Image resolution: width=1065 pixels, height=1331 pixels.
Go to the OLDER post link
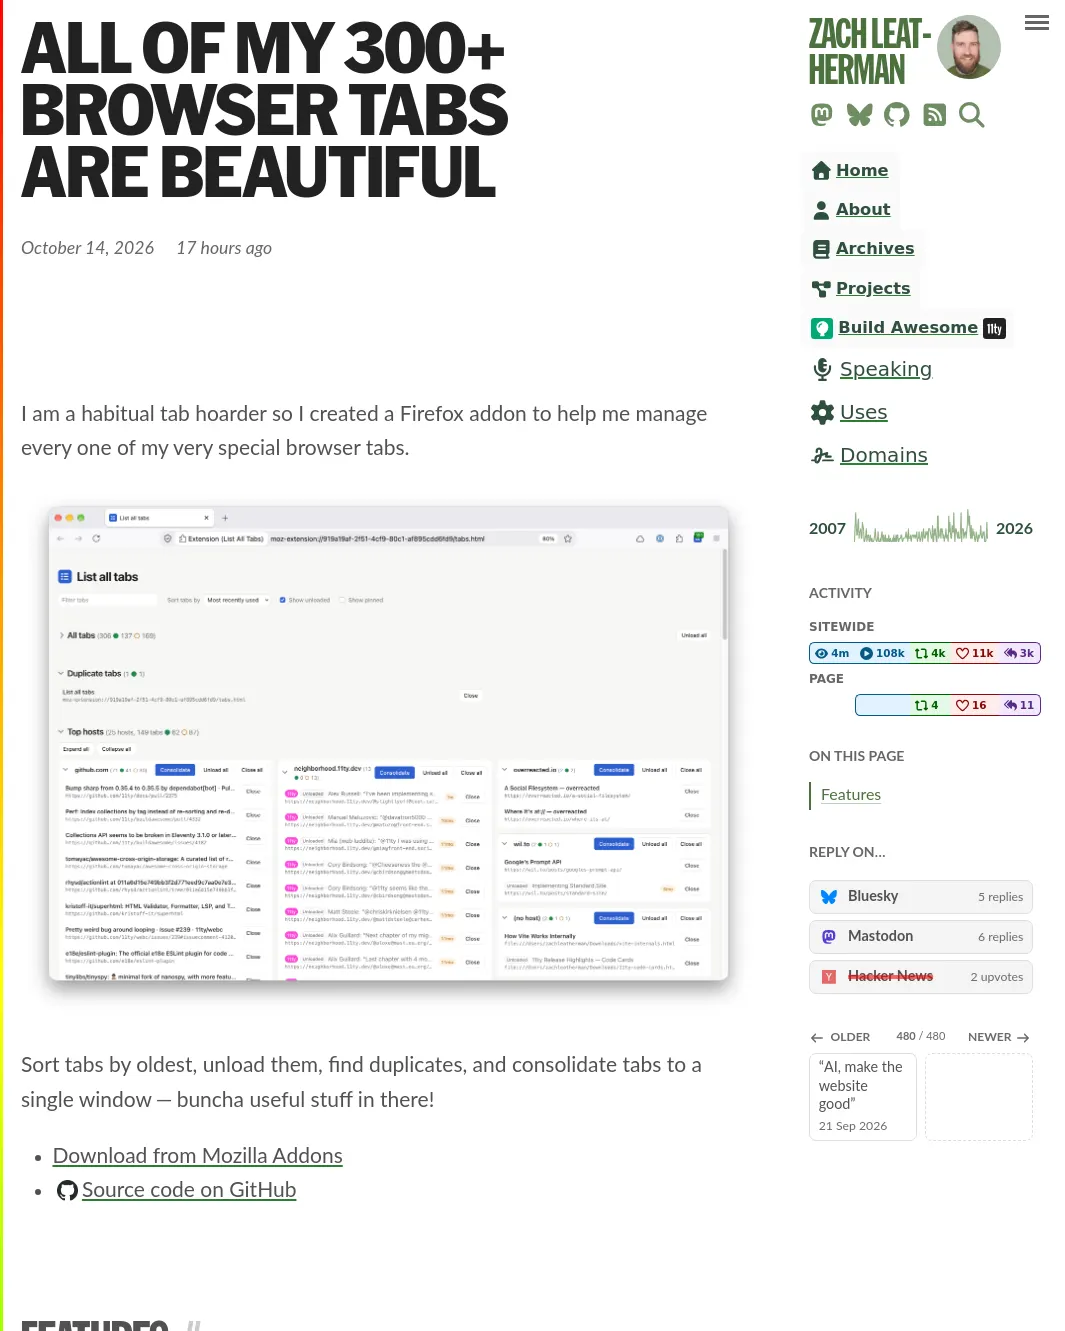(840, 1037)
